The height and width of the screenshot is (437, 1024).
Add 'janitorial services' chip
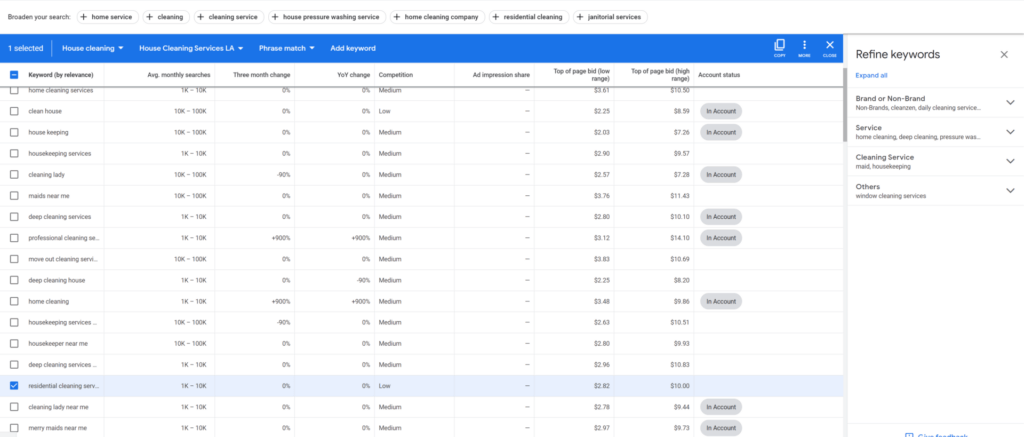(x=610, y=17)
